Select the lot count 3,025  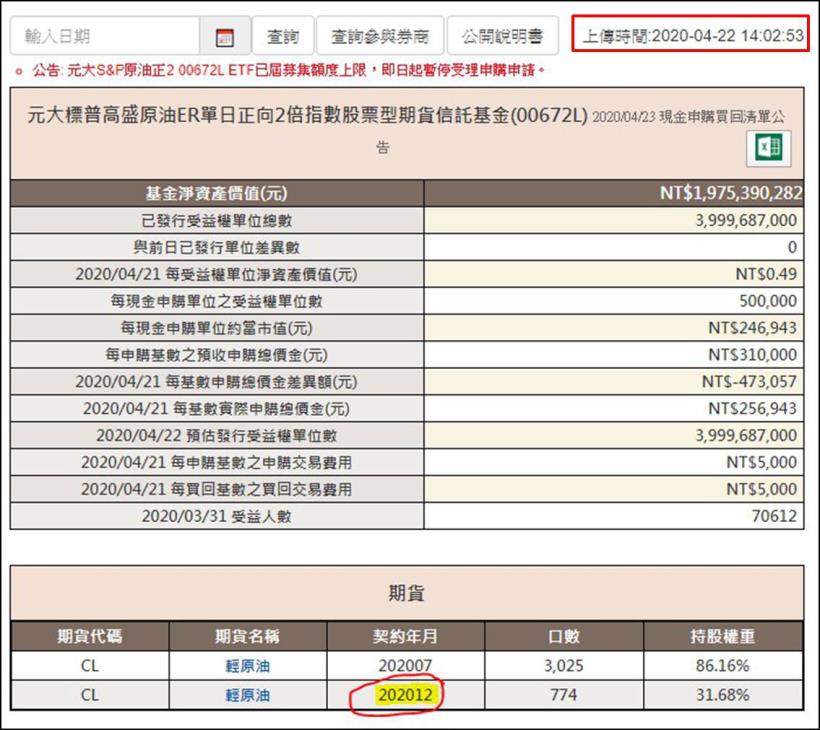point(563,666)
